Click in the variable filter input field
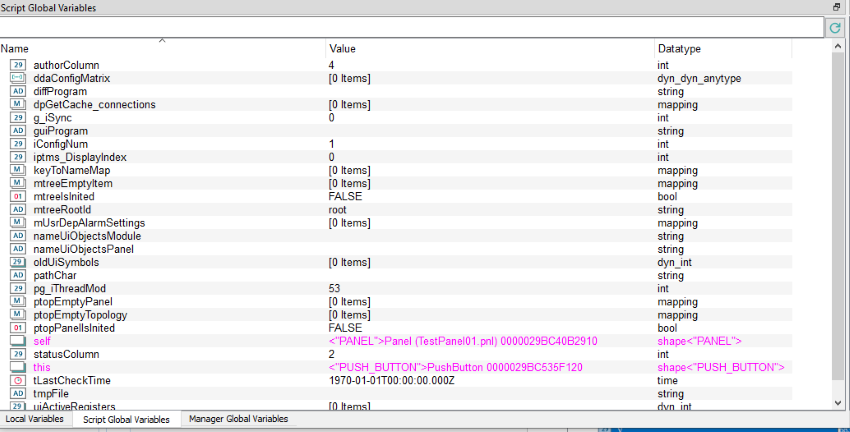This screenshot has height=432, width=850. [410, 27]
